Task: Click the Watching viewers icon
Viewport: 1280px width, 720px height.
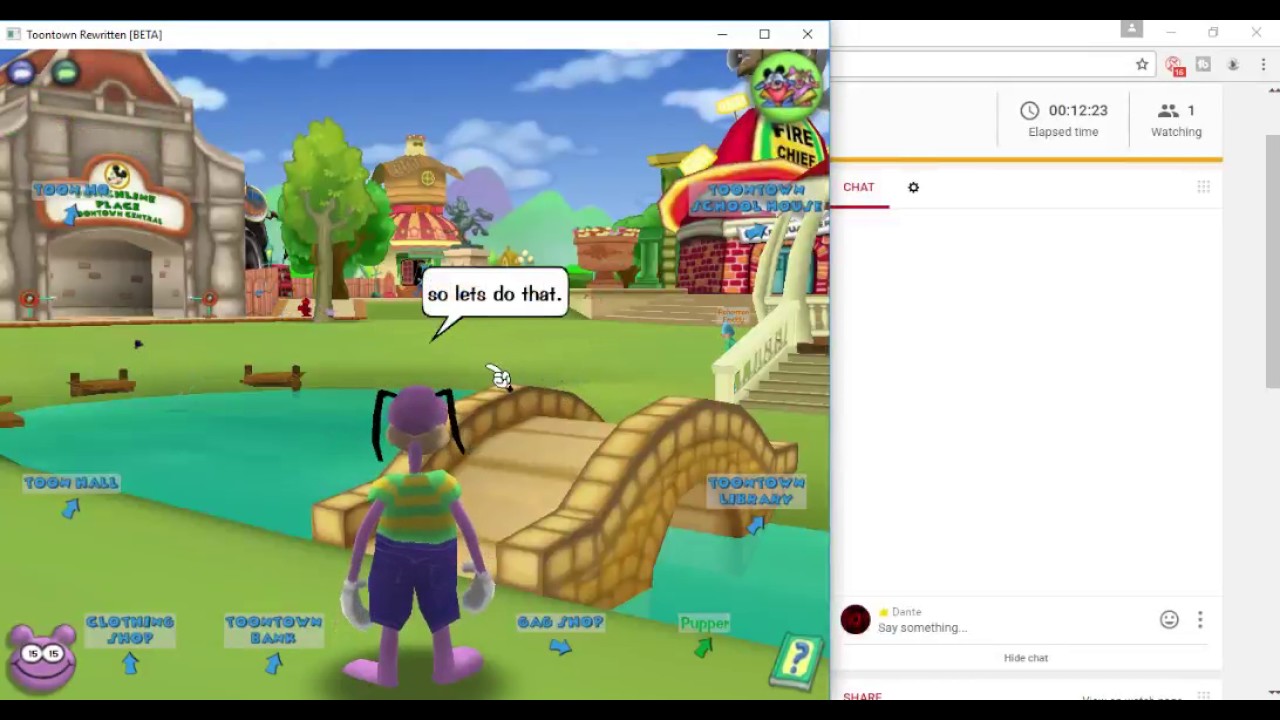Action: click(x=1167, y=110)
